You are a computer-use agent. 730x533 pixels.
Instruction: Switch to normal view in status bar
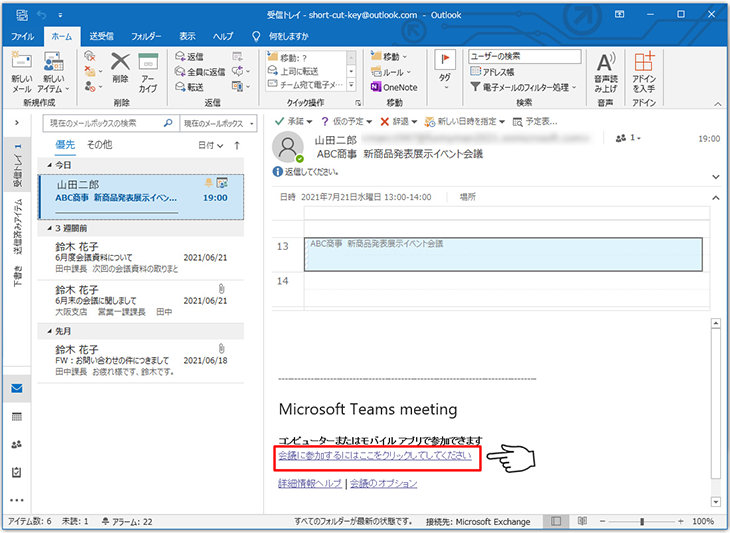click(556, 521)
